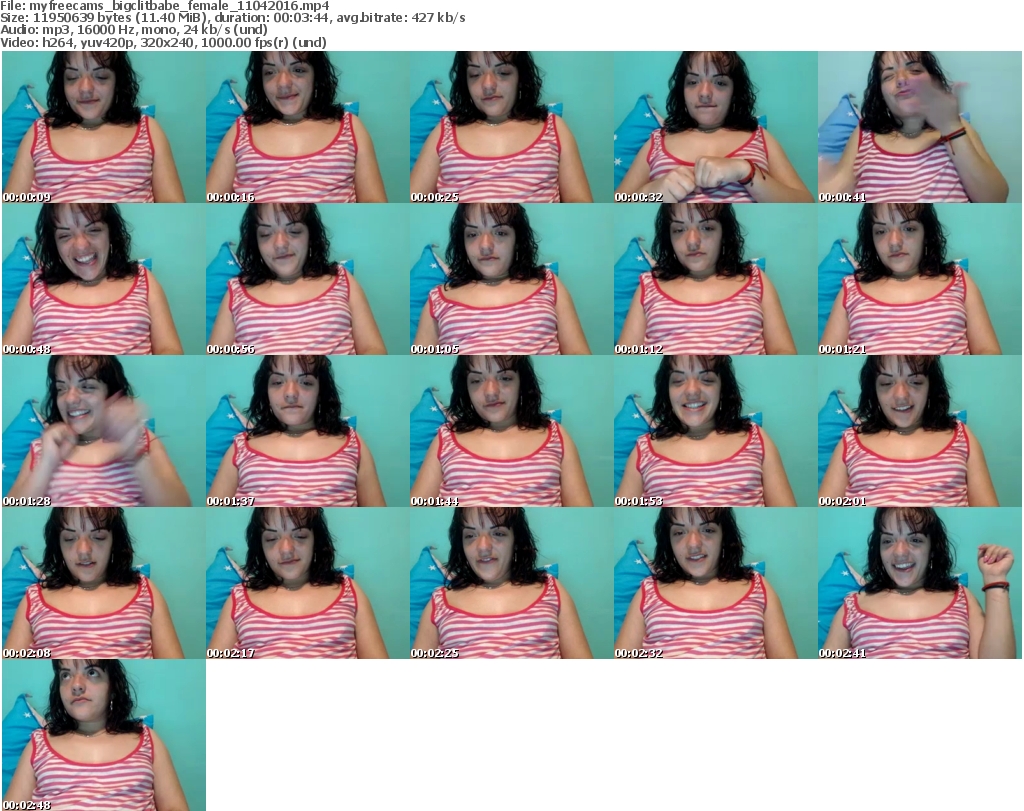Click the 00:01:21 thumbnail
Screen dimensions: 1024x811
[919, 279]
